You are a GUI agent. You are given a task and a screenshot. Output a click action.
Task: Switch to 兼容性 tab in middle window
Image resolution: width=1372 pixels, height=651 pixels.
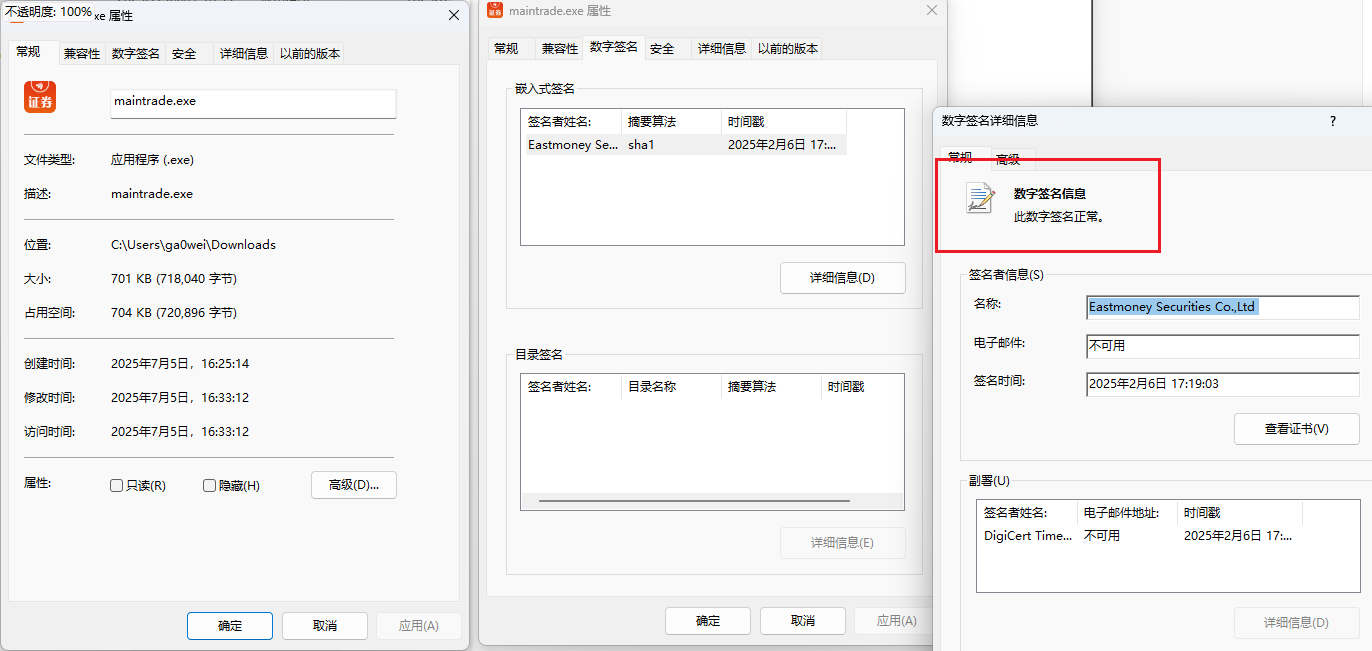tap(560, 48)
